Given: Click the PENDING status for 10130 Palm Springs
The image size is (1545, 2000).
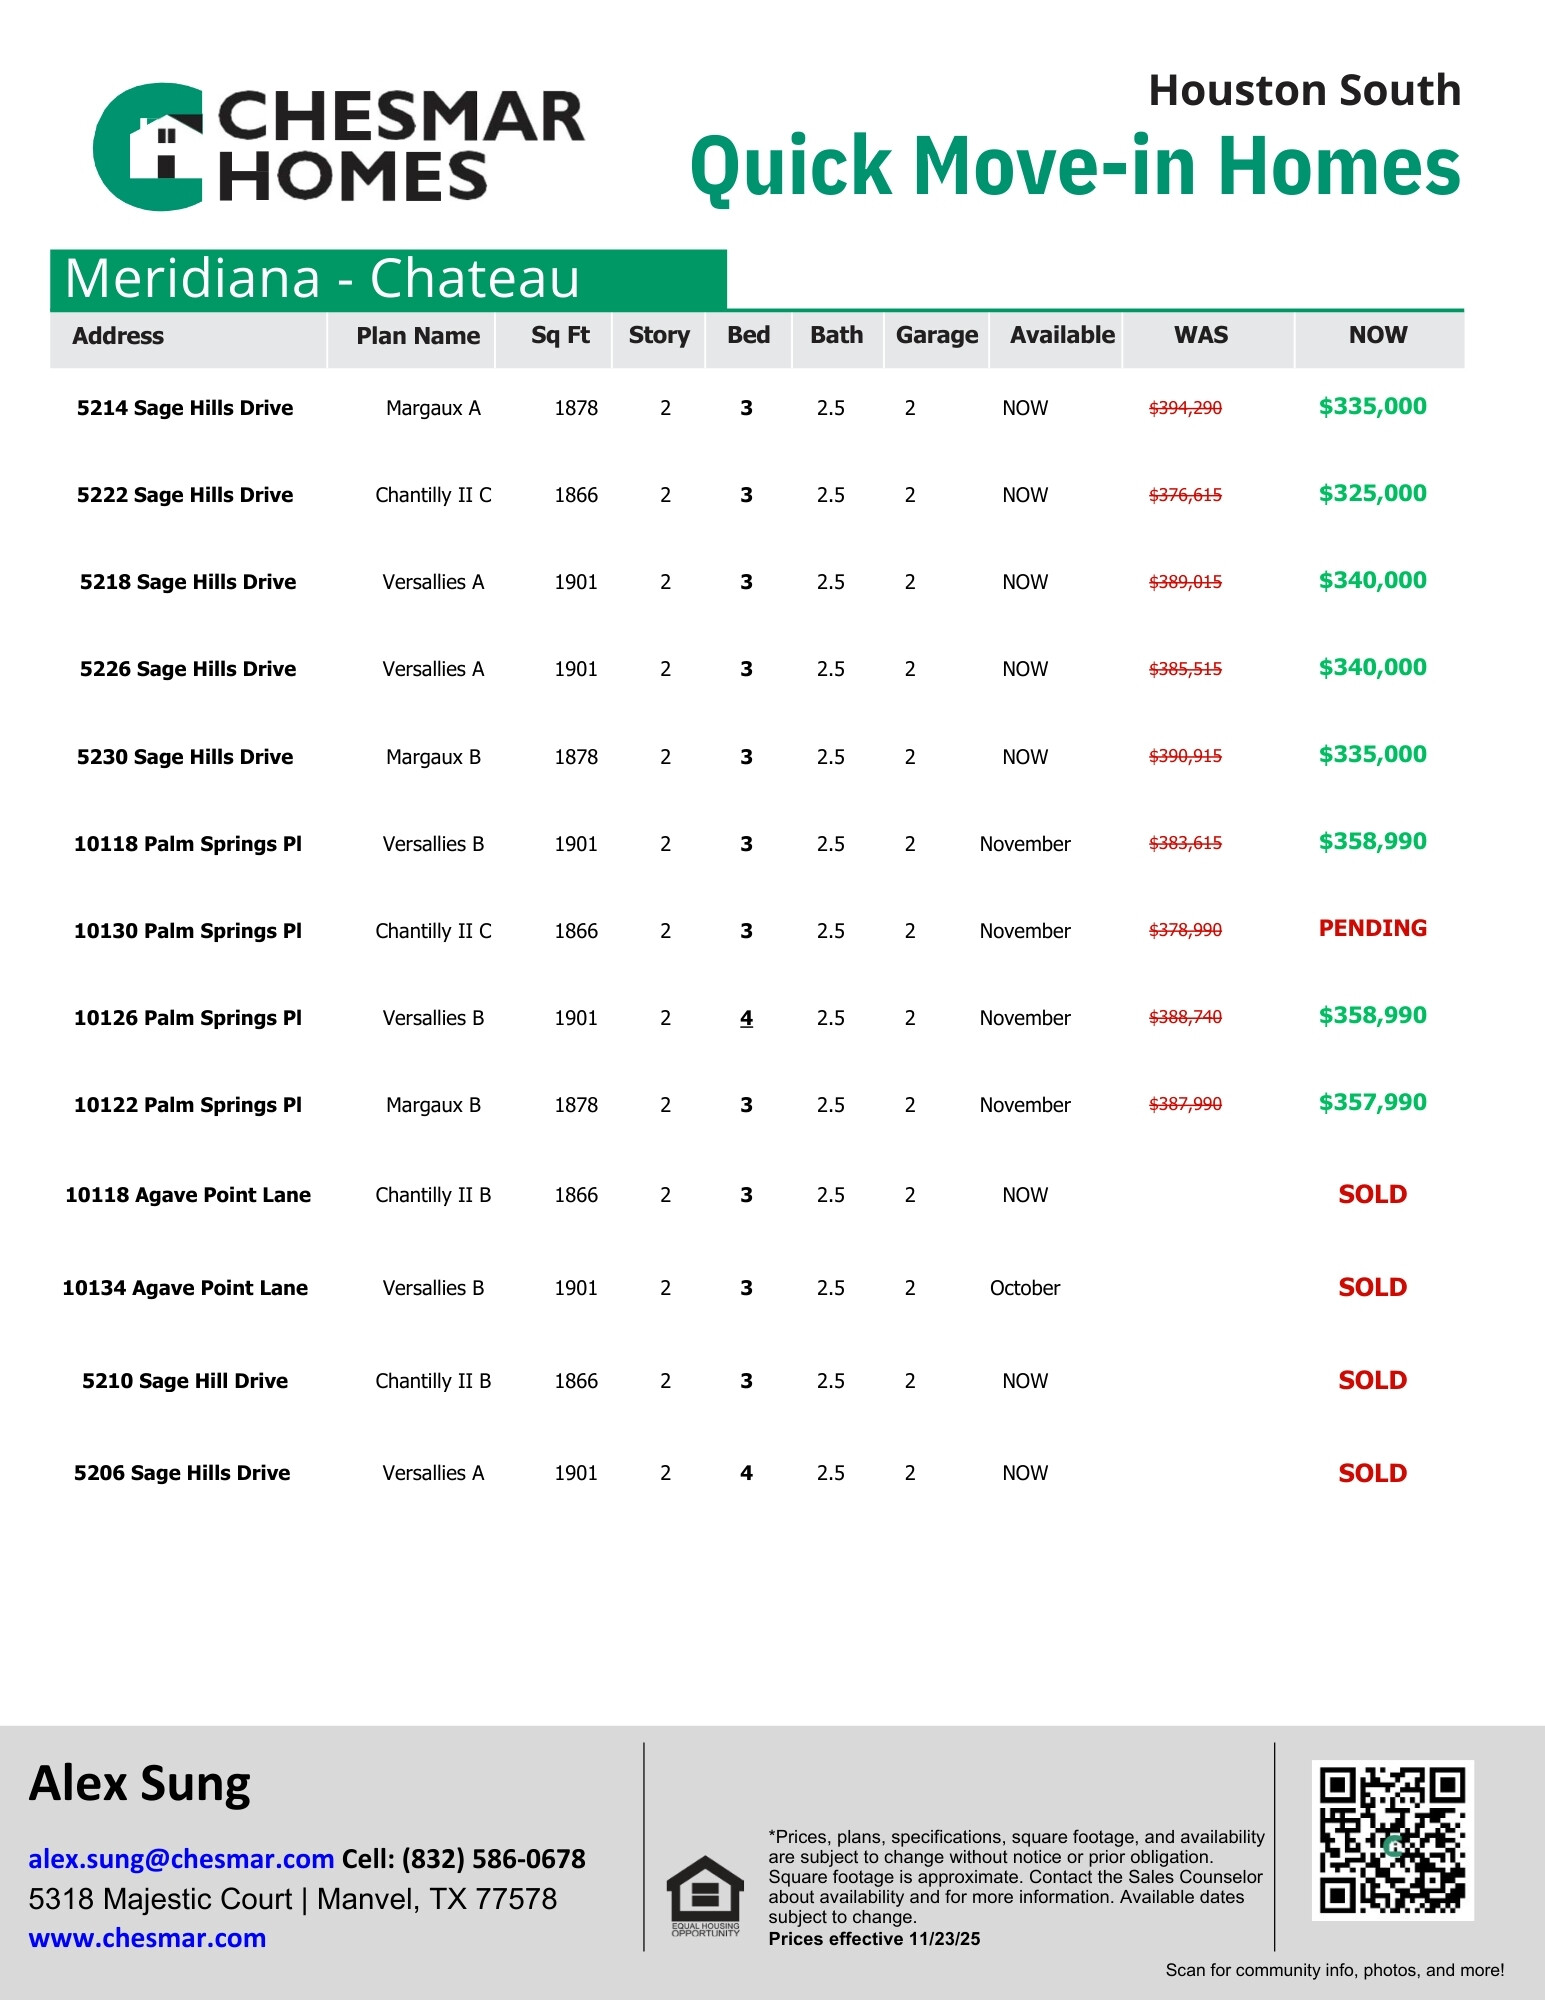Looking at the screenshot, I should [x=1372, y=929].
